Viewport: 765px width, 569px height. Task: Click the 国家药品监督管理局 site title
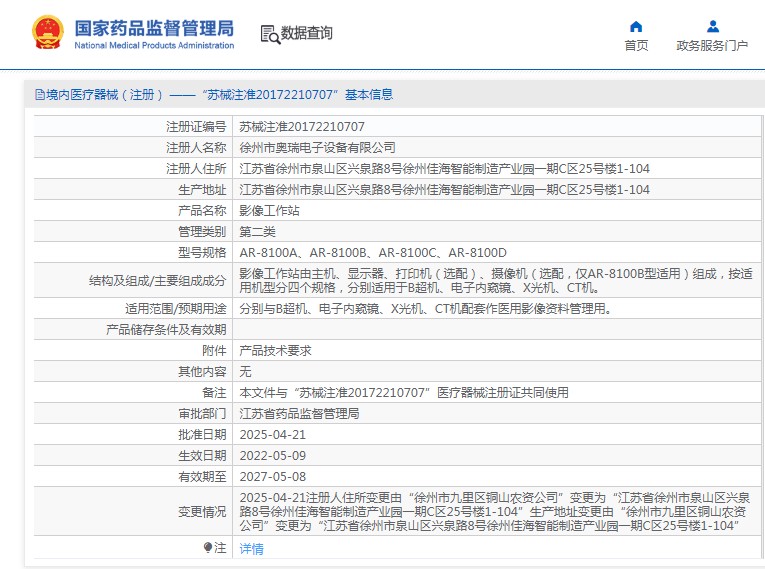[x=154, y=26]
